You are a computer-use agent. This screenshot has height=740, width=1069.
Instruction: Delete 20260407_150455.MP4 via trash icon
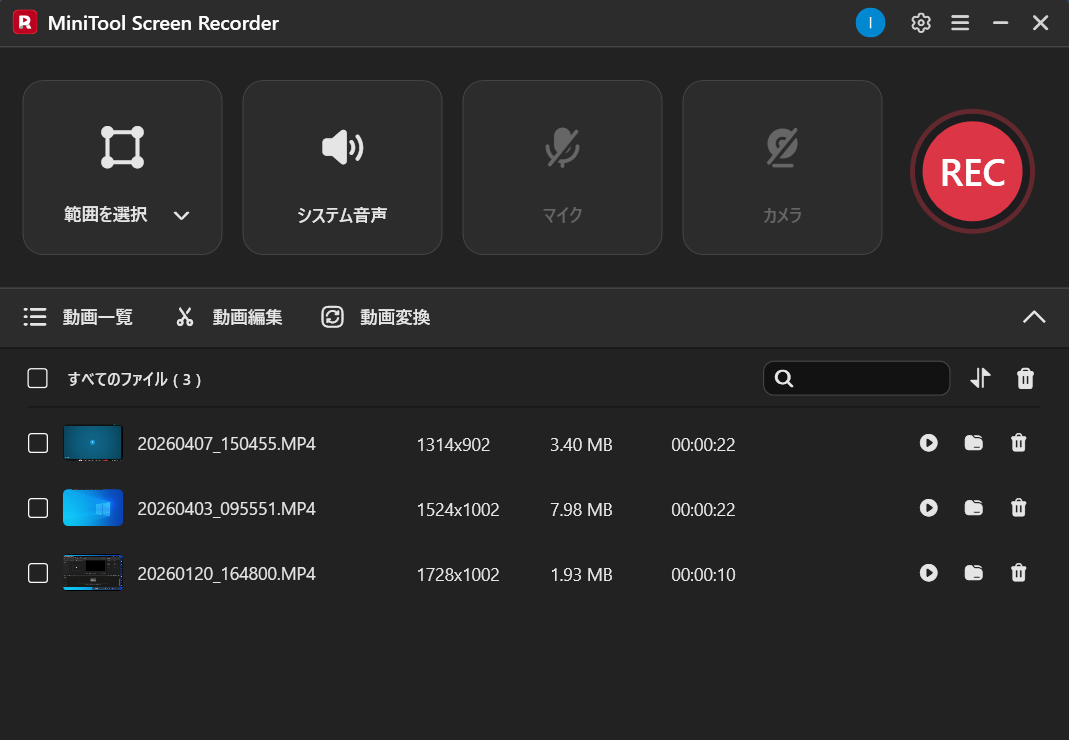[x=1019, y=443]
